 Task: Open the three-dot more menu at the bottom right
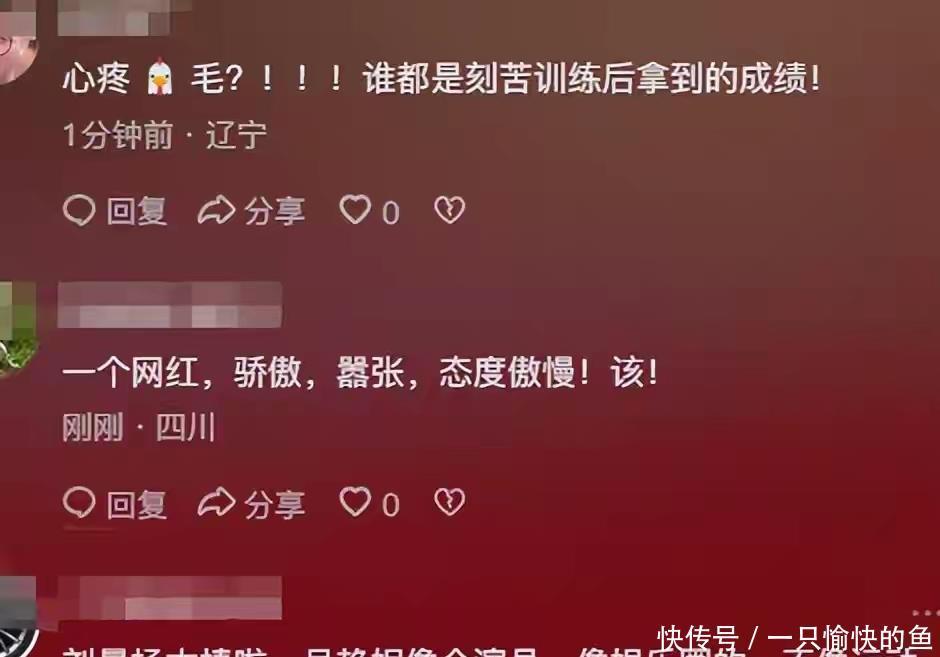pyautogui.click(x=924, y=613)
